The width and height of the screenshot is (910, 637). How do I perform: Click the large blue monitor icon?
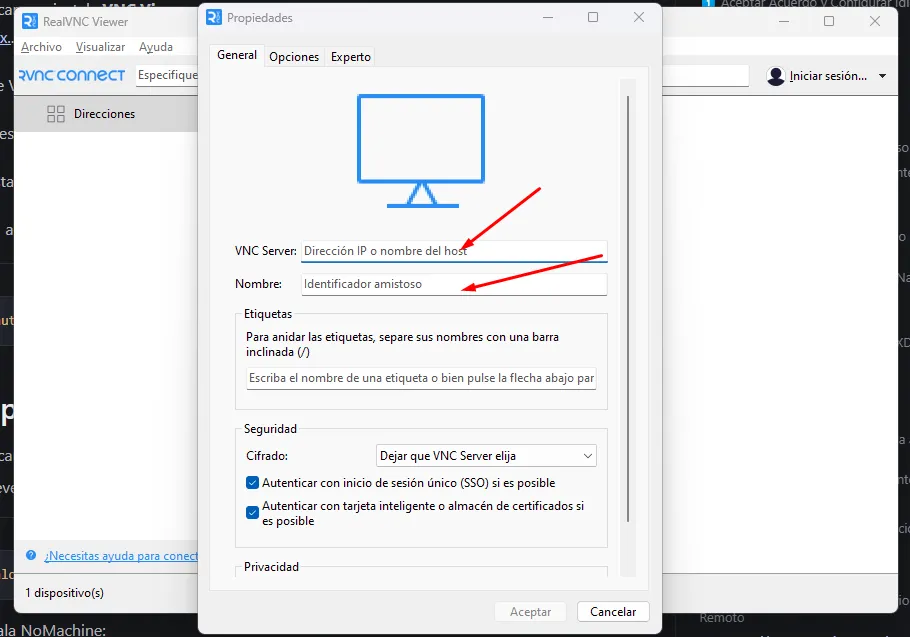point(421,150)
